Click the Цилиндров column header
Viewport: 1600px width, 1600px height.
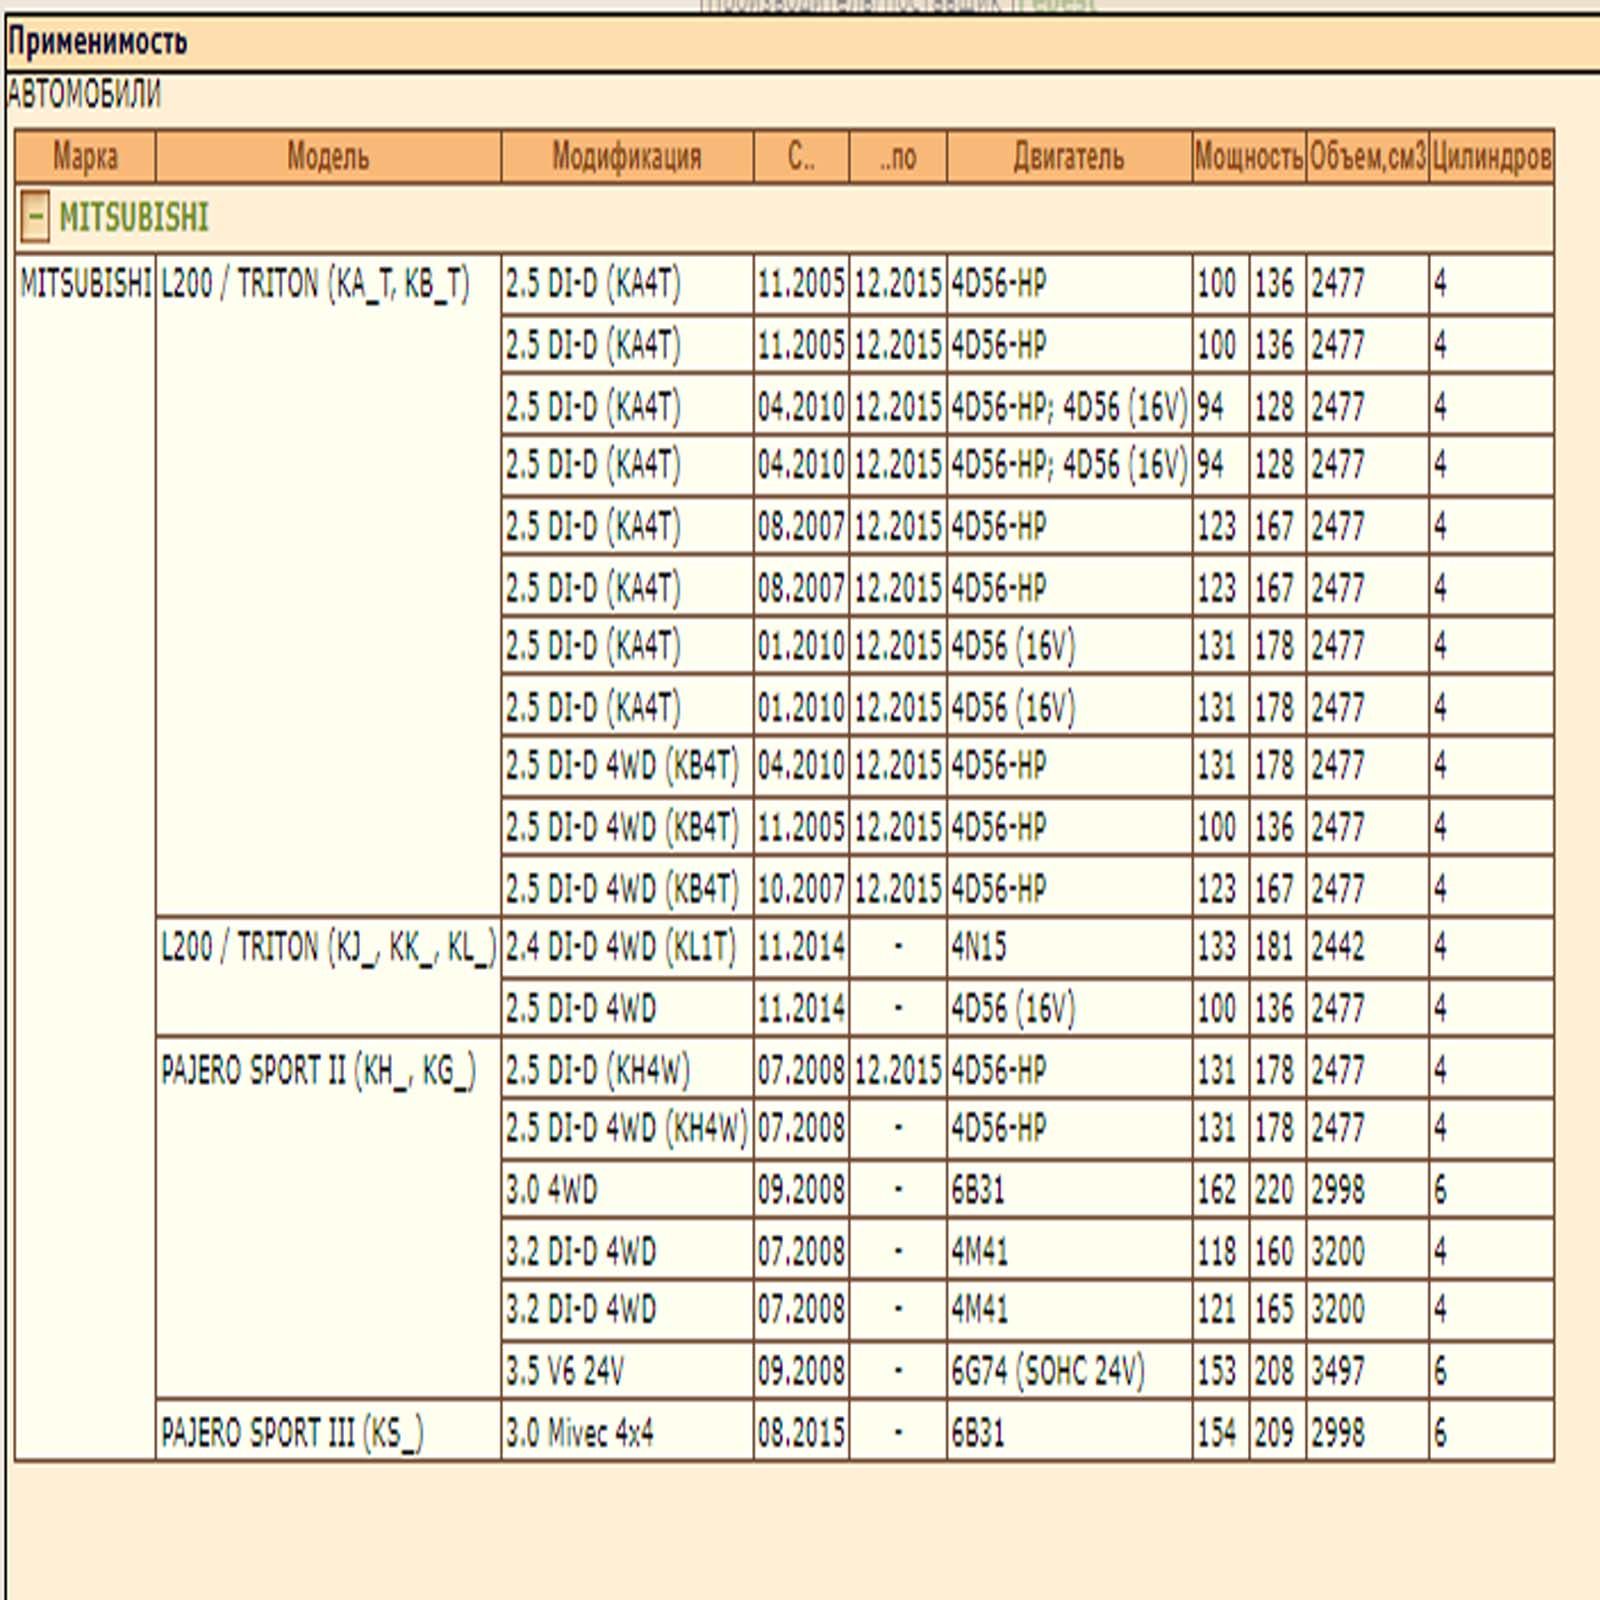[1490, 157]
